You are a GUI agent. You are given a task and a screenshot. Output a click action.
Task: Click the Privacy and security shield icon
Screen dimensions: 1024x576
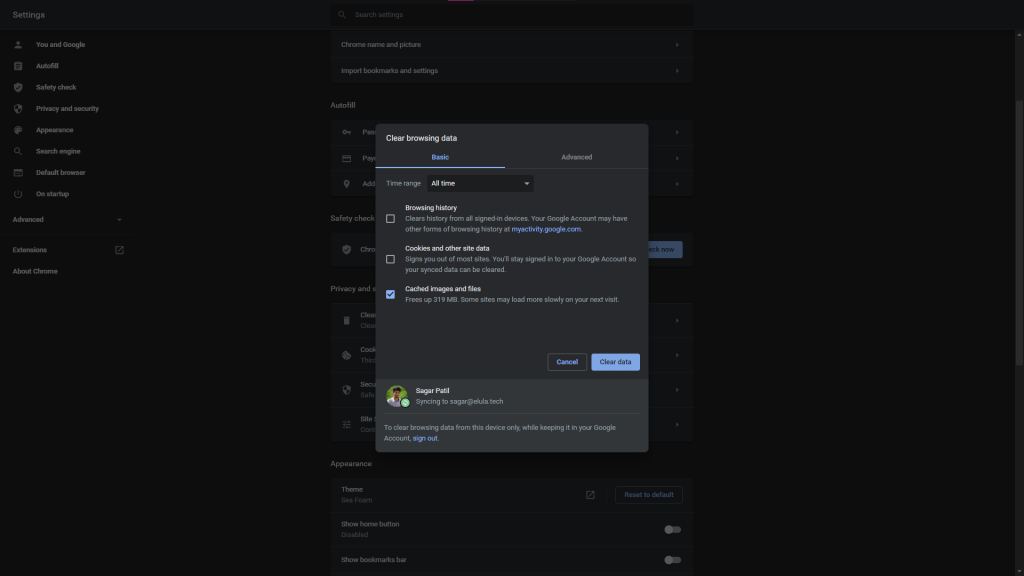point(18,108)
